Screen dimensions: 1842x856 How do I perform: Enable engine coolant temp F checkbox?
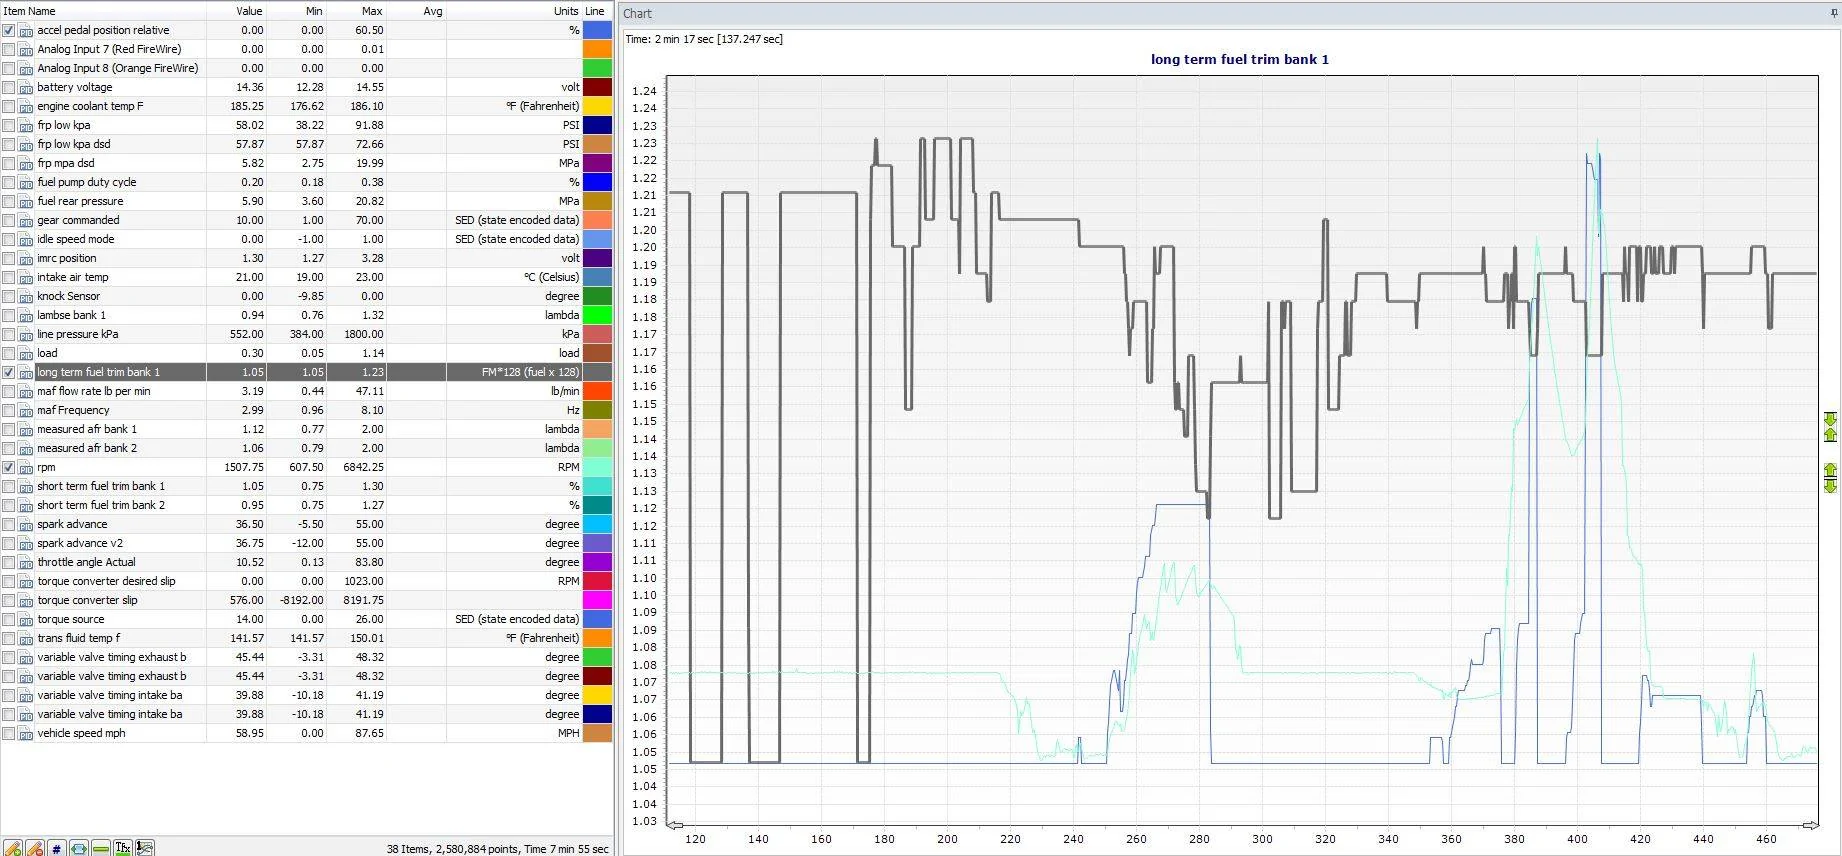9,106
